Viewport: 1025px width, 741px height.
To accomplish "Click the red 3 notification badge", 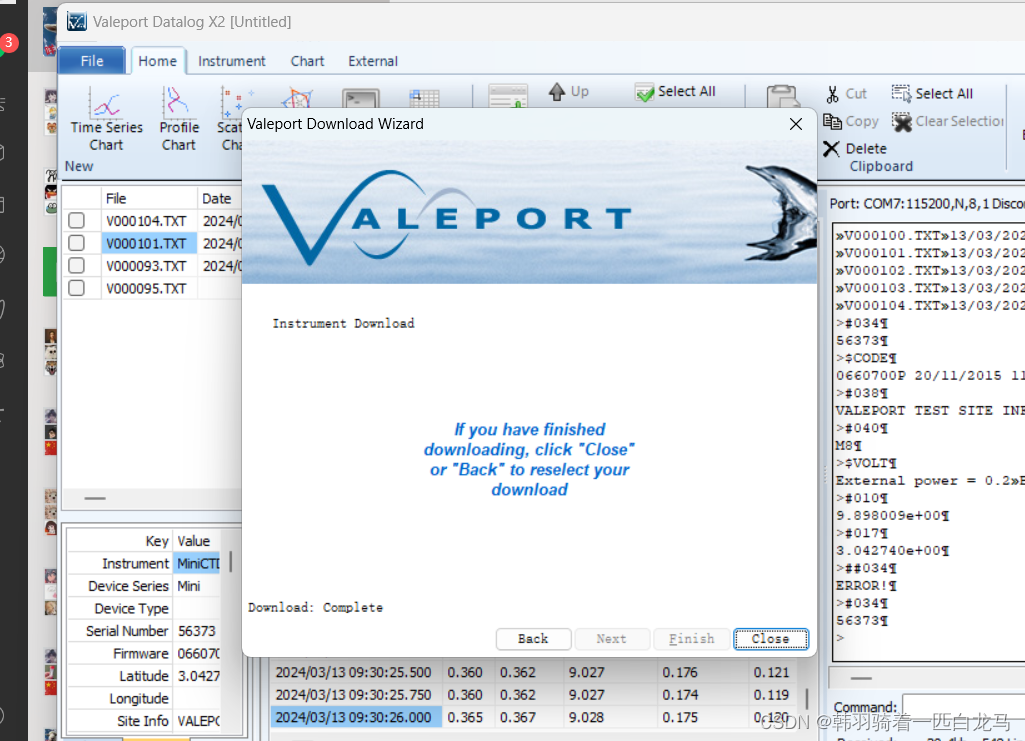I will pos(8,42).
